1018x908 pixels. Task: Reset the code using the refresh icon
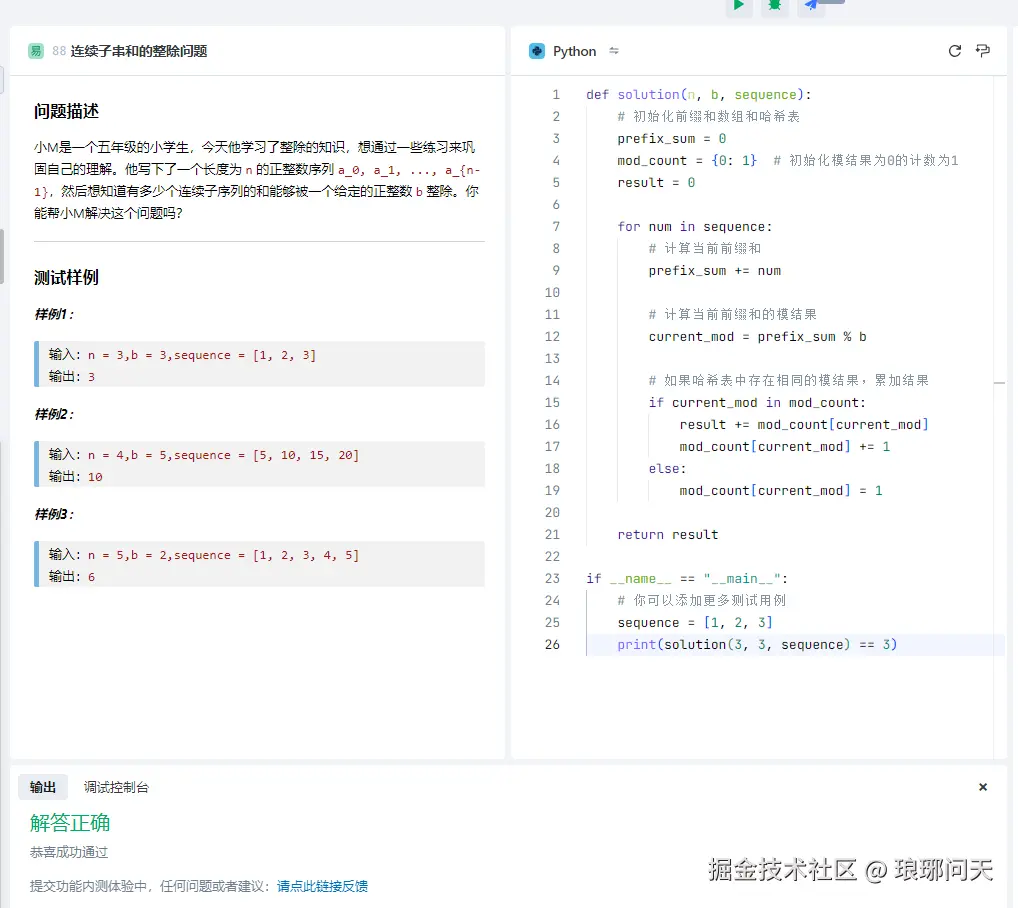[954, 50]
